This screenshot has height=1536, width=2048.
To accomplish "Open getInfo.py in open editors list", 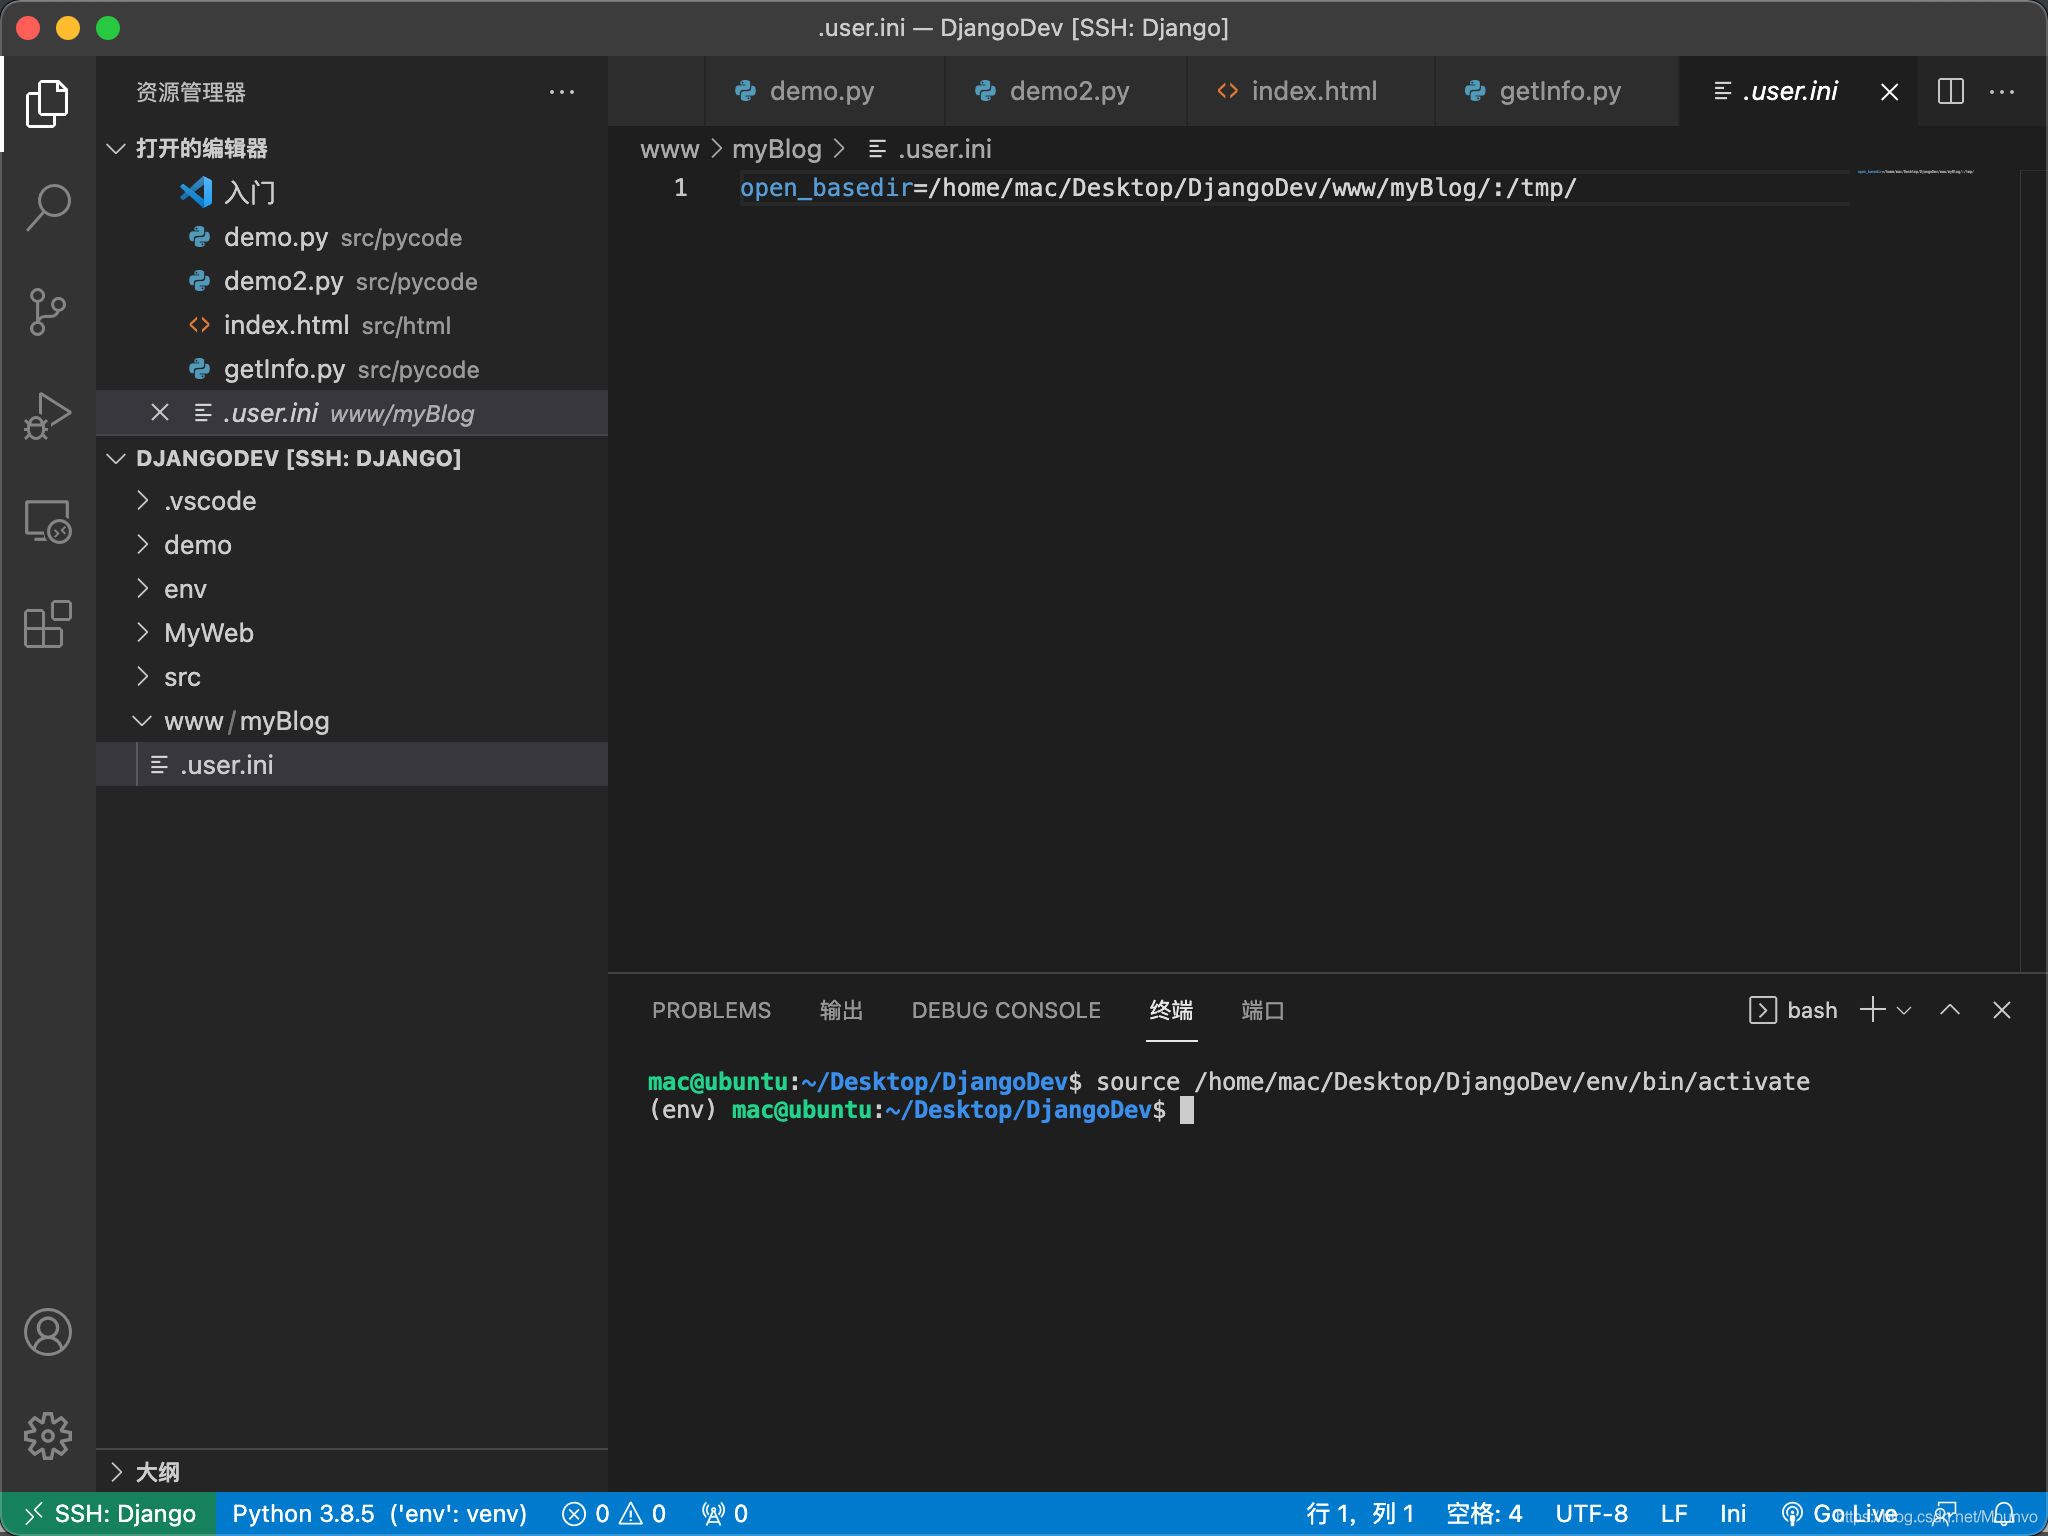I will [352, 369].
